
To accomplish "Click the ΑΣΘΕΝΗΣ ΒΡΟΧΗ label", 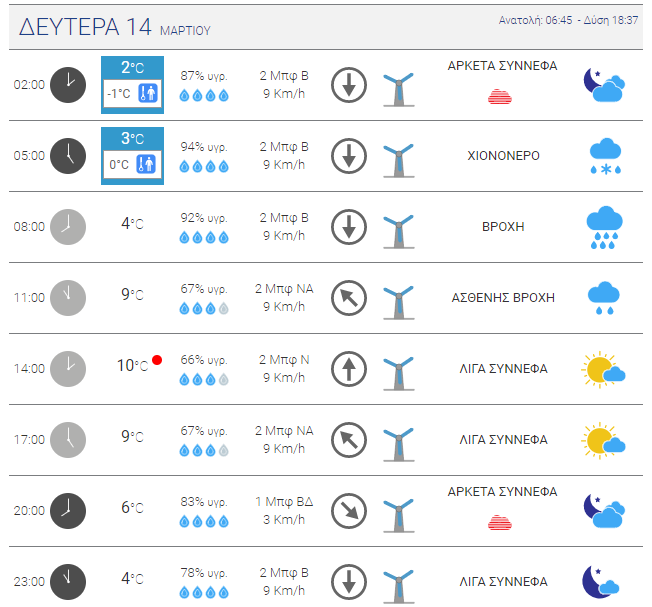I will pyautogui.click(x=503, y=297).
